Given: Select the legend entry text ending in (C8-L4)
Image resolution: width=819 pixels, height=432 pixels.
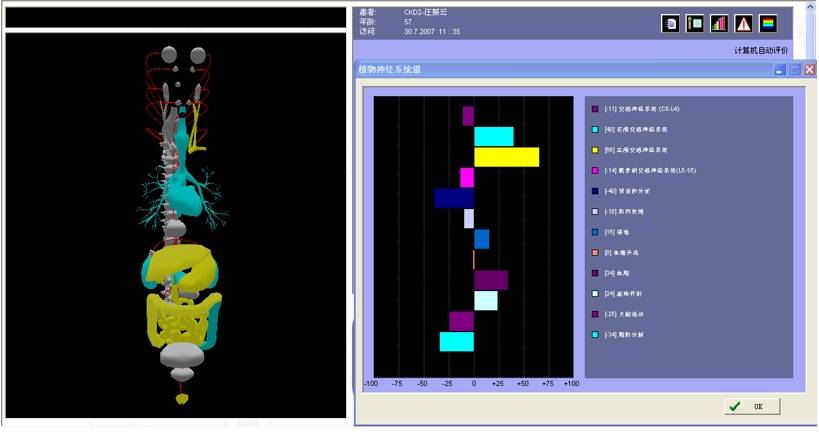Looking at the screenshot, I should pyautogui.click(x=642, y=109).
